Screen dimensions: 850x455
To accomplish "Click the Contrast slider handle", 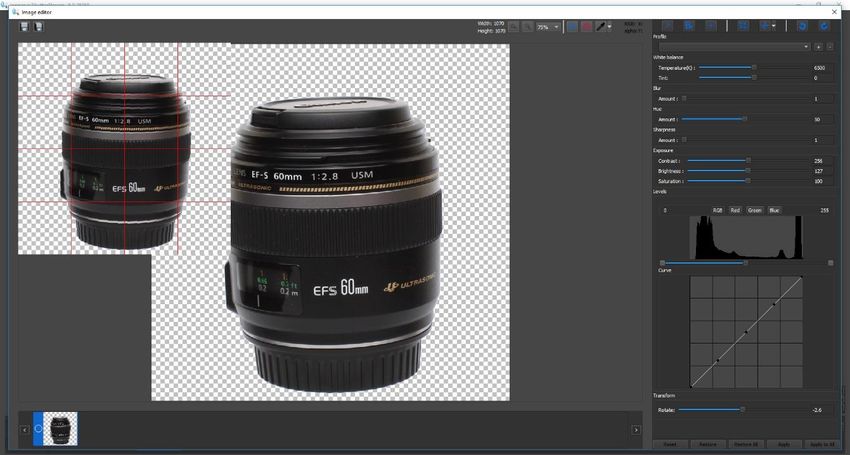I will 748,161.
